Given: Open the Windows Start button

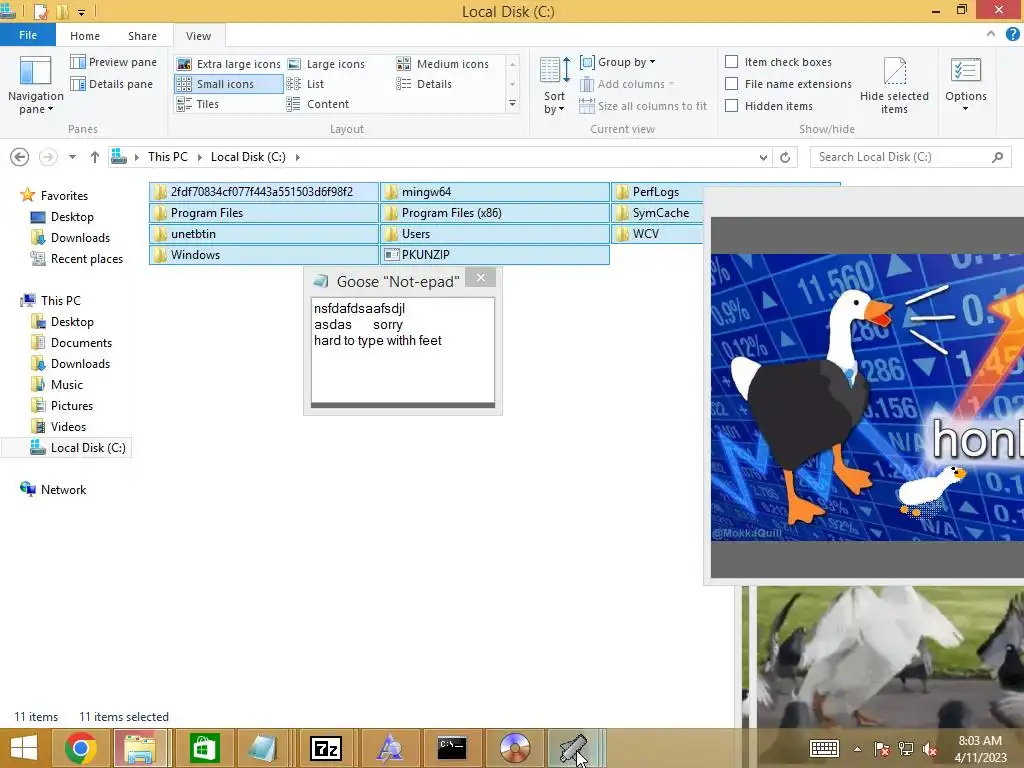Looking at the screenshot, I should [24, 748].
